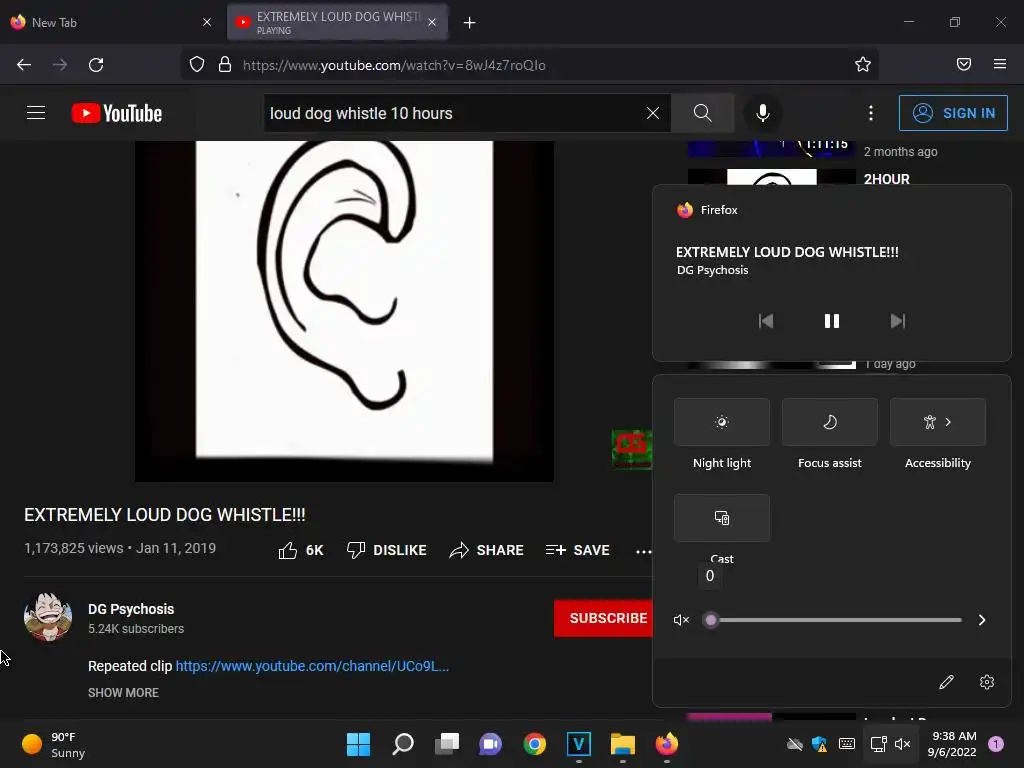Unmute via volume speaker icon in panel
The image size is (1024, 768).
681,620
